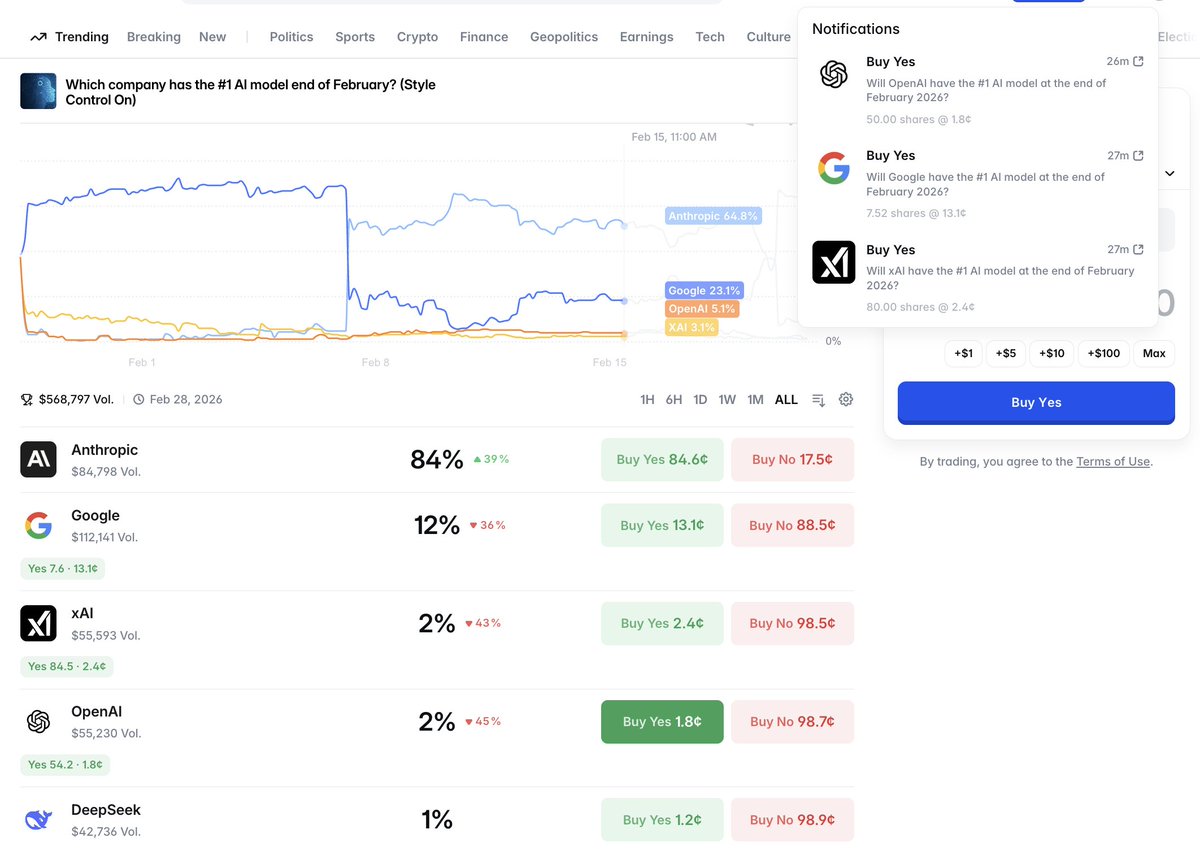Click the Anthropic logo in the market list
The image size is (1200, 851).
coord(38,459)
